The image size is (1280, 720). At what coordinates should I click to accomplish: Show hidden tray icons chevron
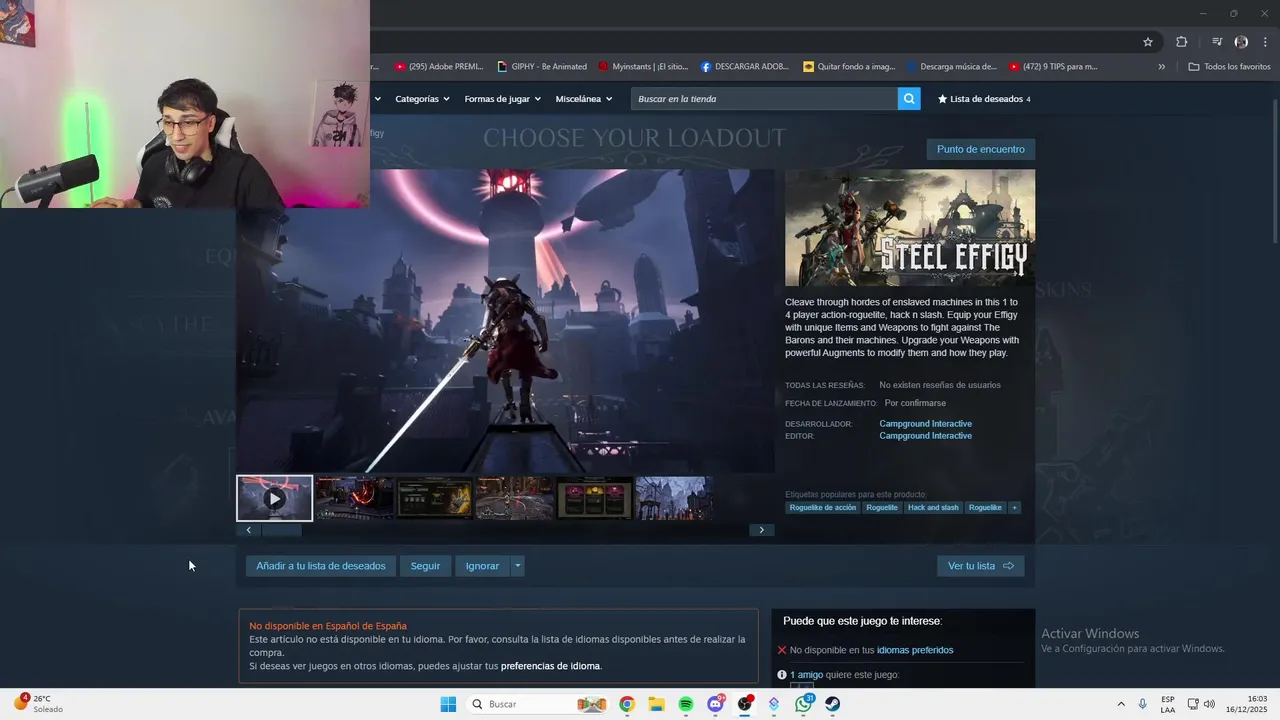point(1121,704)
